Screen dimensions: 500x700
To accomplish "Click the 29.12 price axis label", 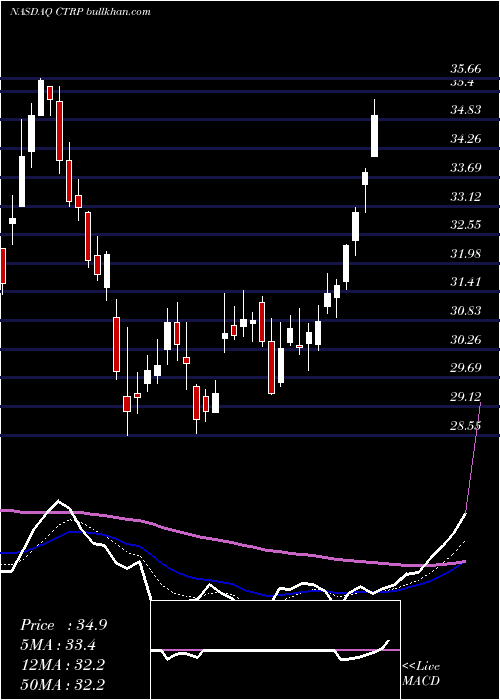I will (466, 397).
